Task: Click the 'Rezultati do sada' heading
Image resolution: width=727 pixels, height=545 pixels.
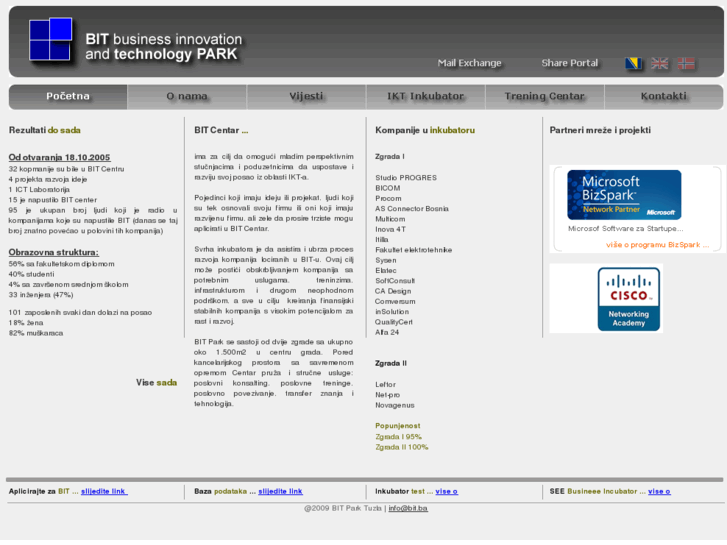Action: pos(45,130)
